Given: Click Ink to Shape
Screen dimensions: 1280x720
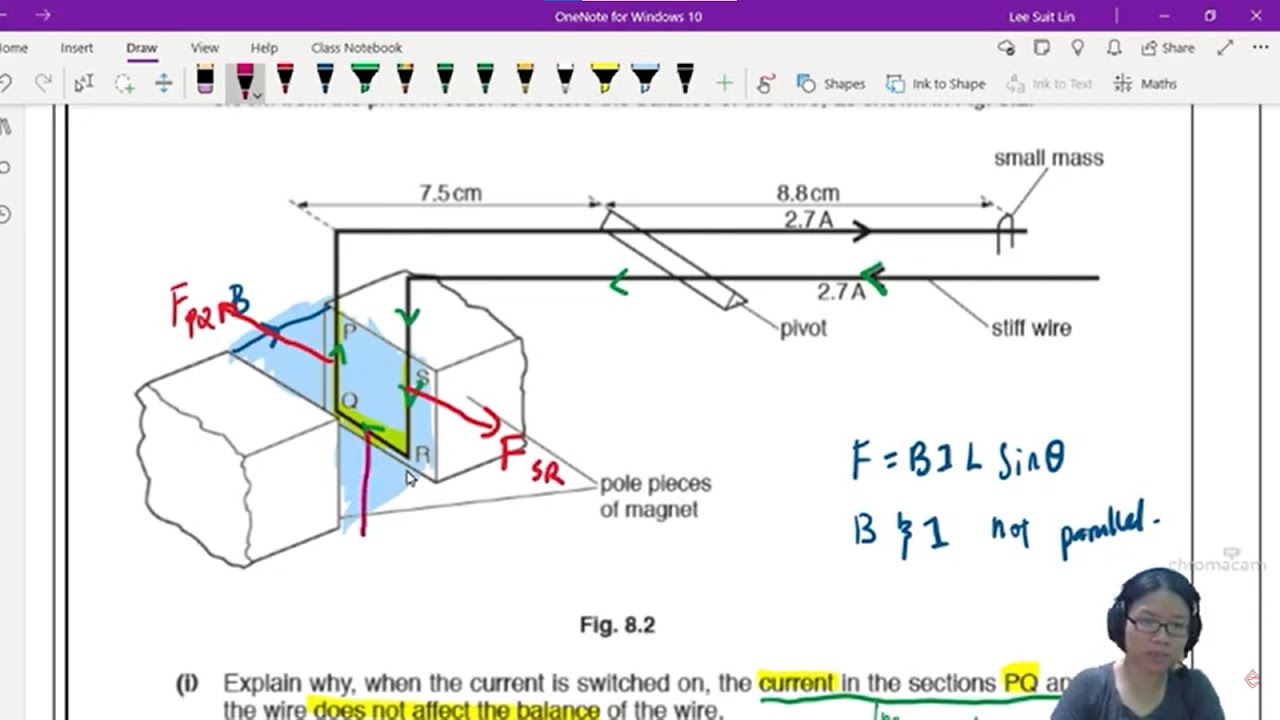Looking at the screenshot, I should tap(935, 84).
